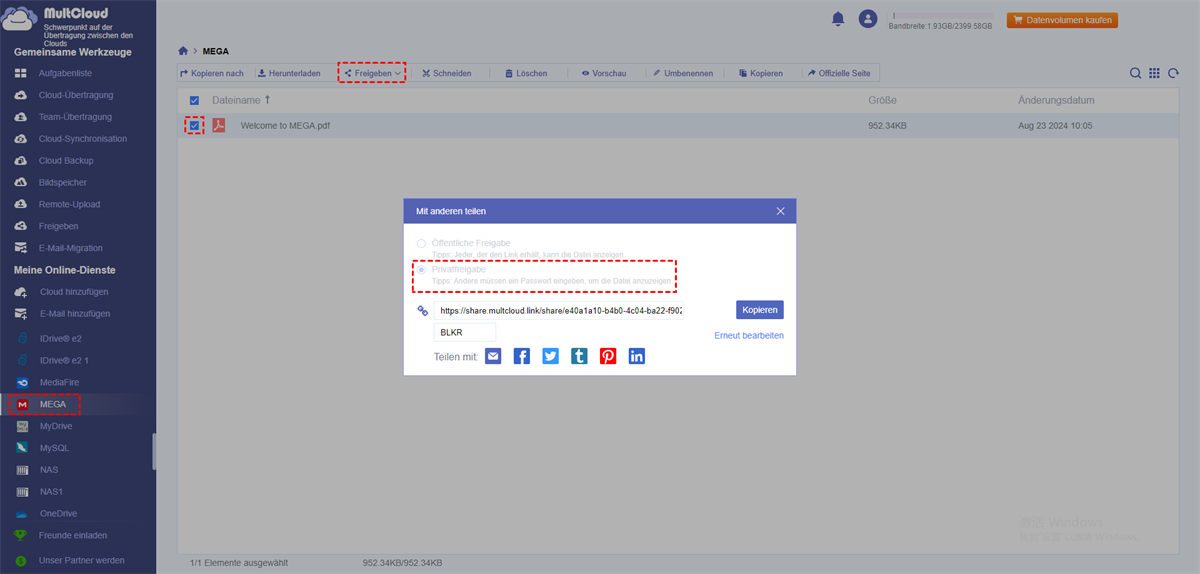Image resolution: width=1200 pixels, height=574 pixels.
Task: Click the bandwidth usage progress bar
Action: (x=940, y=15)
